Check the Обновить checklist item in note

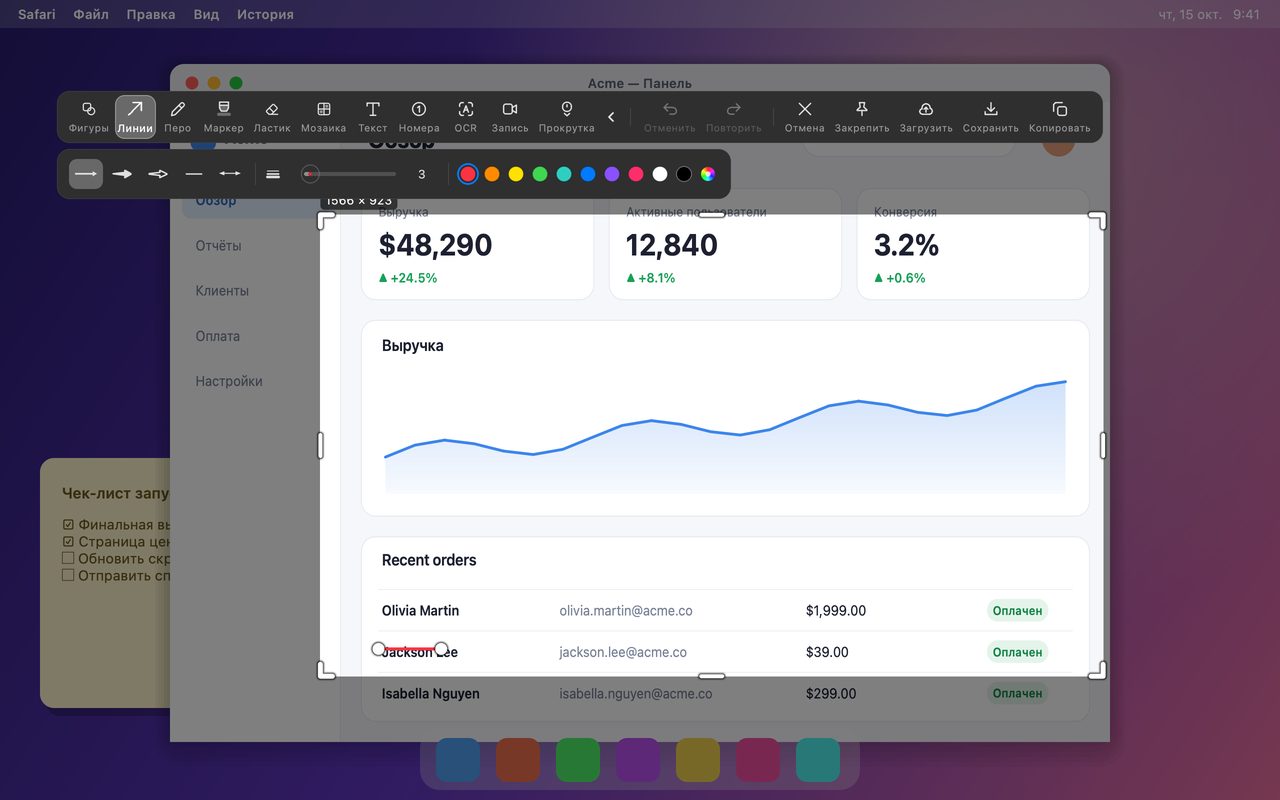[68, 558]
